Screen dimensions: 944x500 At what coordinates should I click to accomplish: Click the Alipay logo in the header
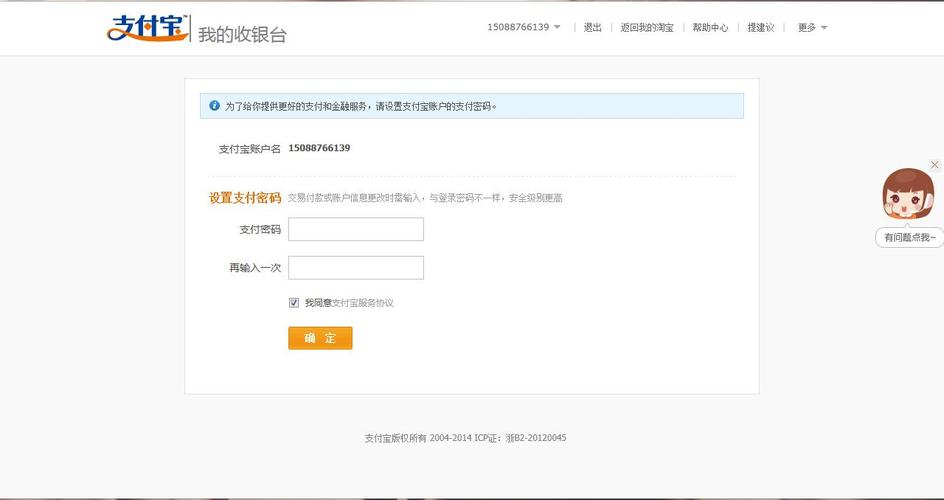tap(148, 28)
